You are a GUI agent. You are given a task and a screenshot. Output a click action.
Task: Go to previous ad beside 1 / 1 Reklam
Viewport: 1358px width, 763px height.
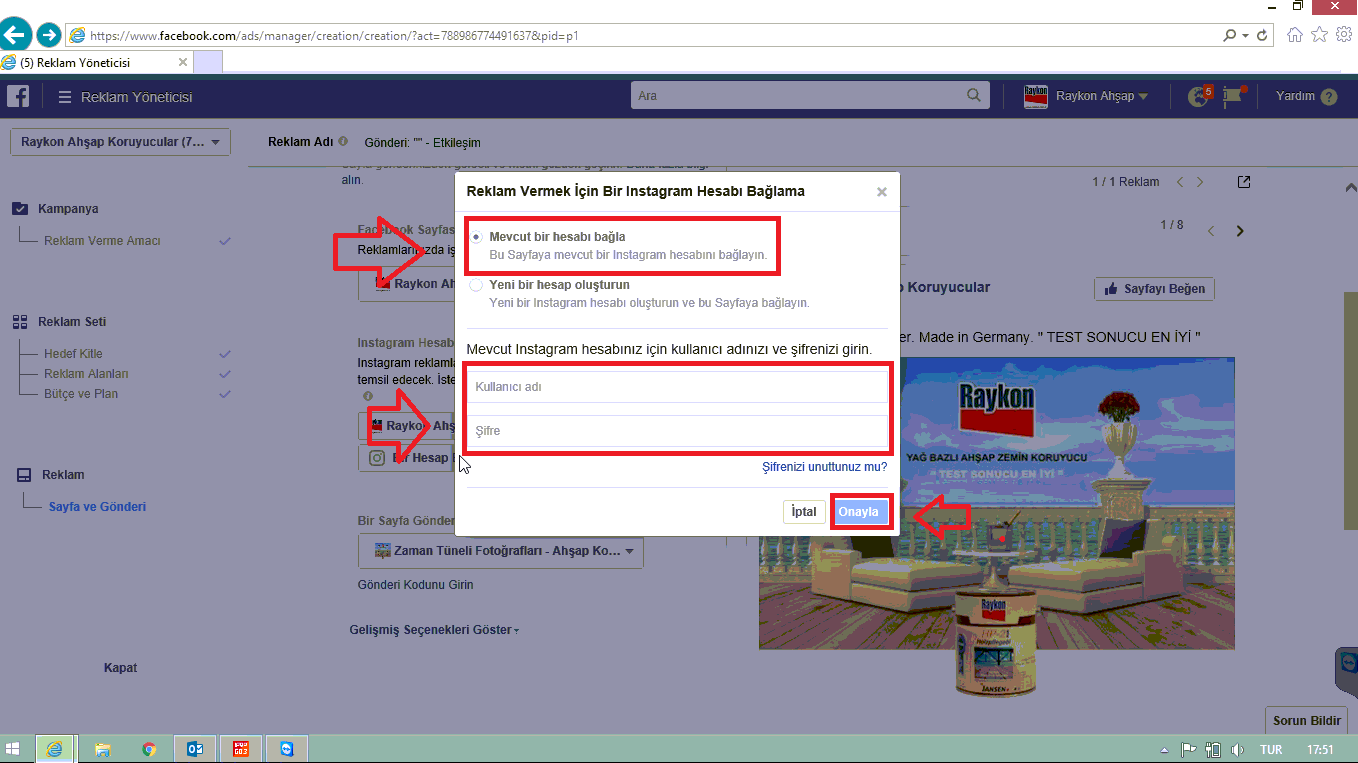(1180, 182)
